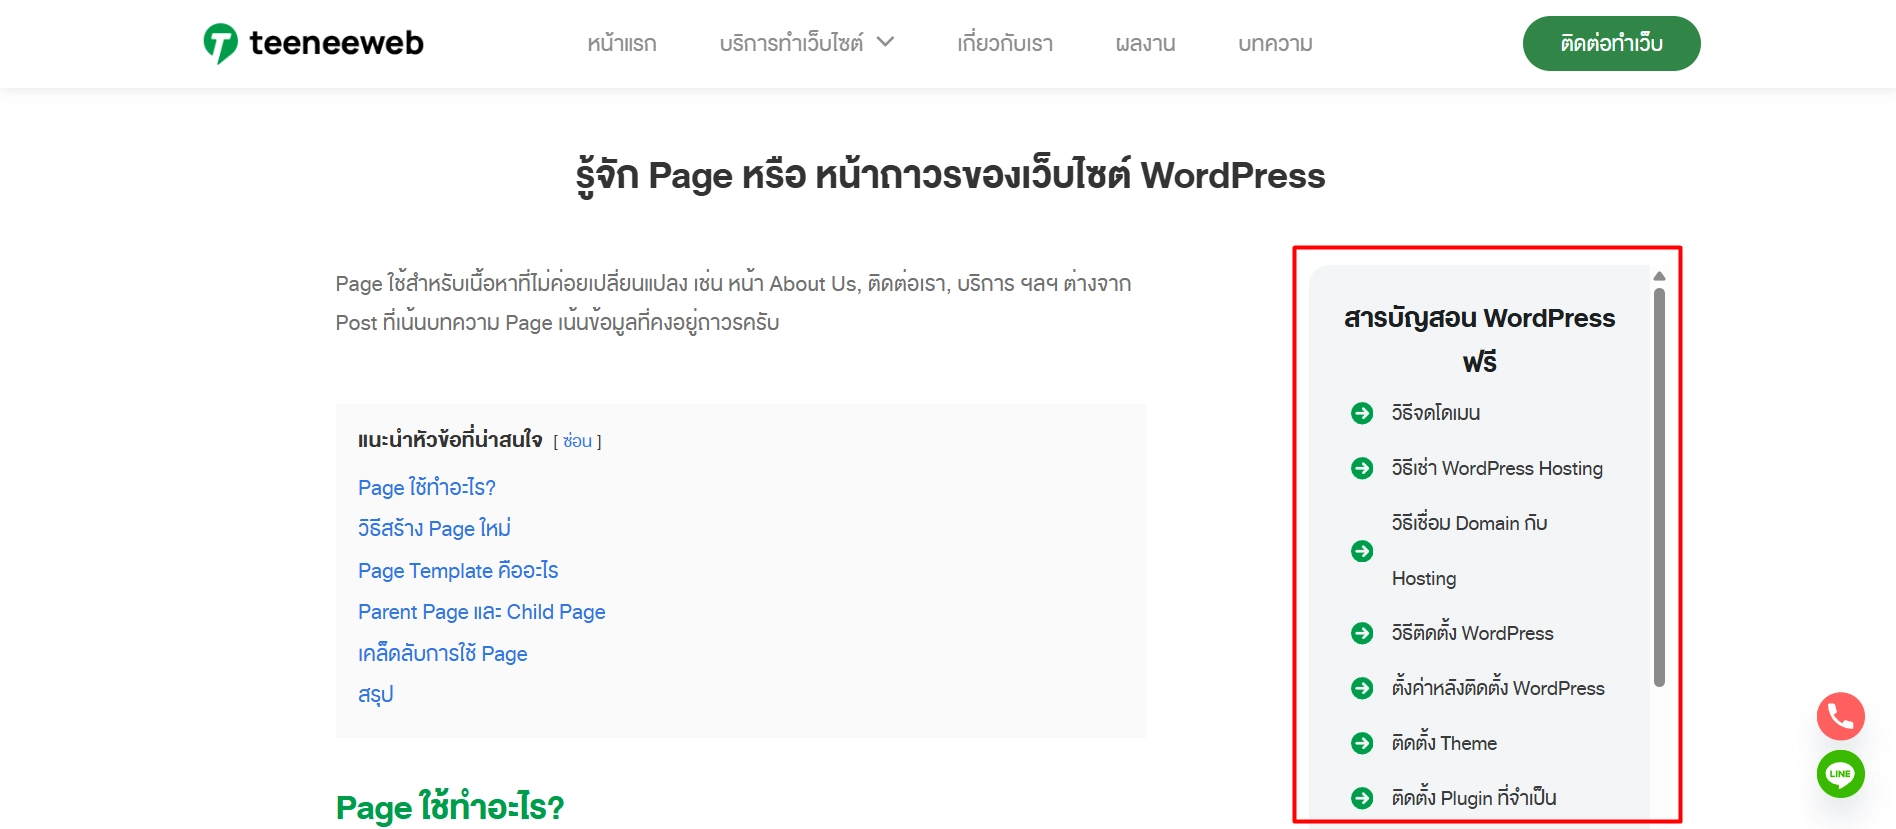Image resolution: width=1896 pixels, height=829 pixels.
Task: Jump to Page Template คืออะไร link
Action: tap(458, 570)
